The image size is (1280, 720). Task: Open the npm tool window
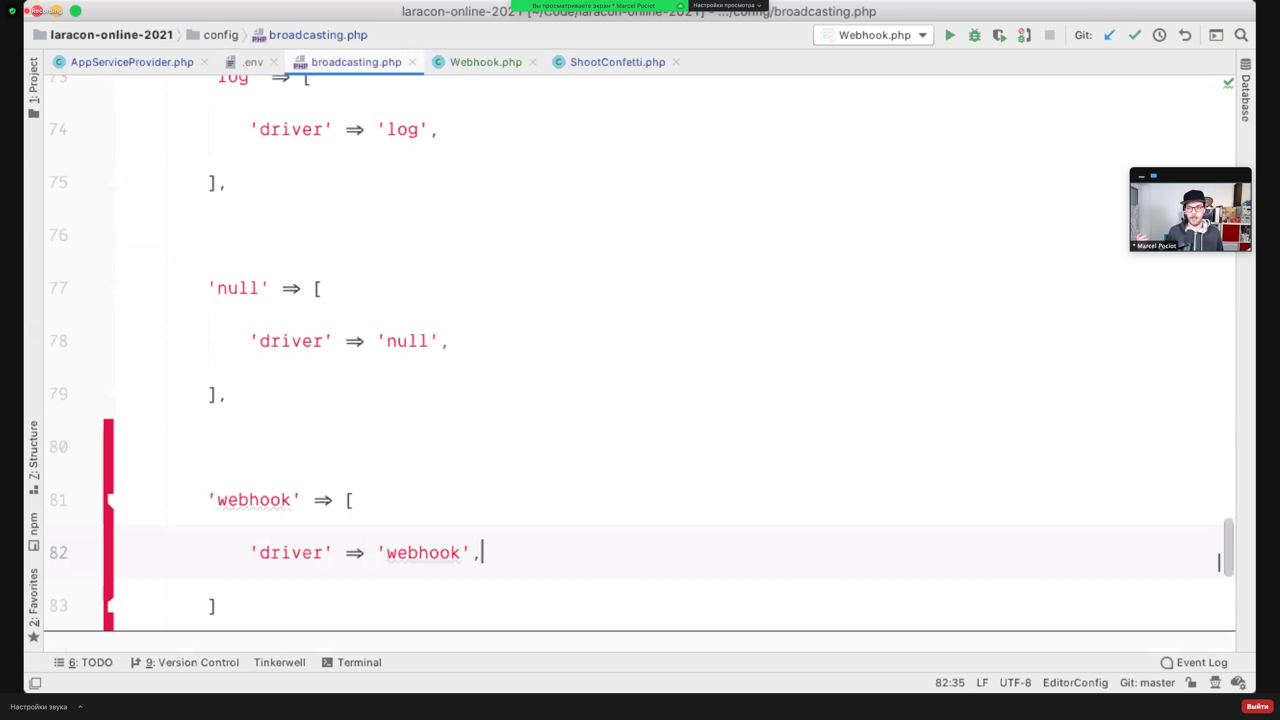[34, 531]
